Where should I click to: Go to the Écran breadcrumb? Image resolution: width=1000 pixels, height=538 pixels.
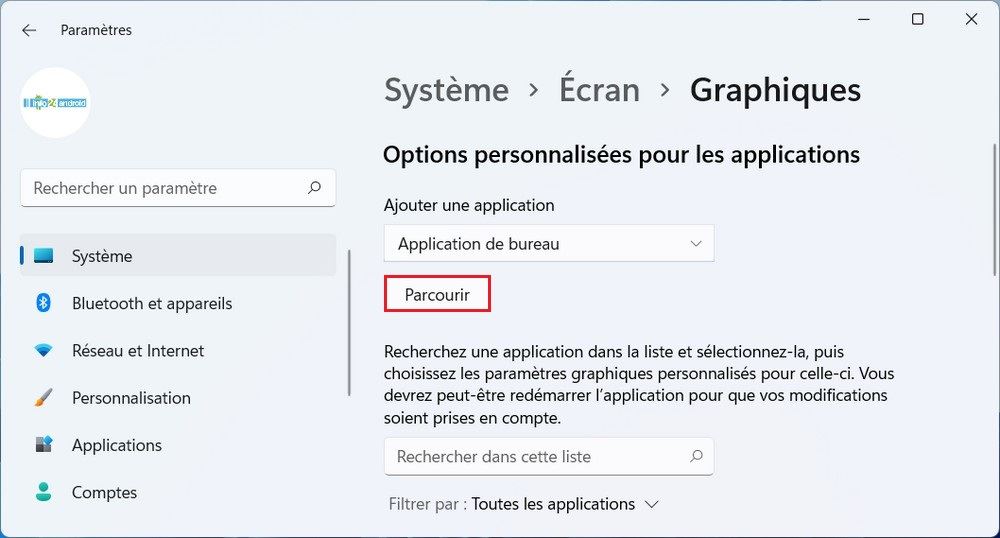599,90
